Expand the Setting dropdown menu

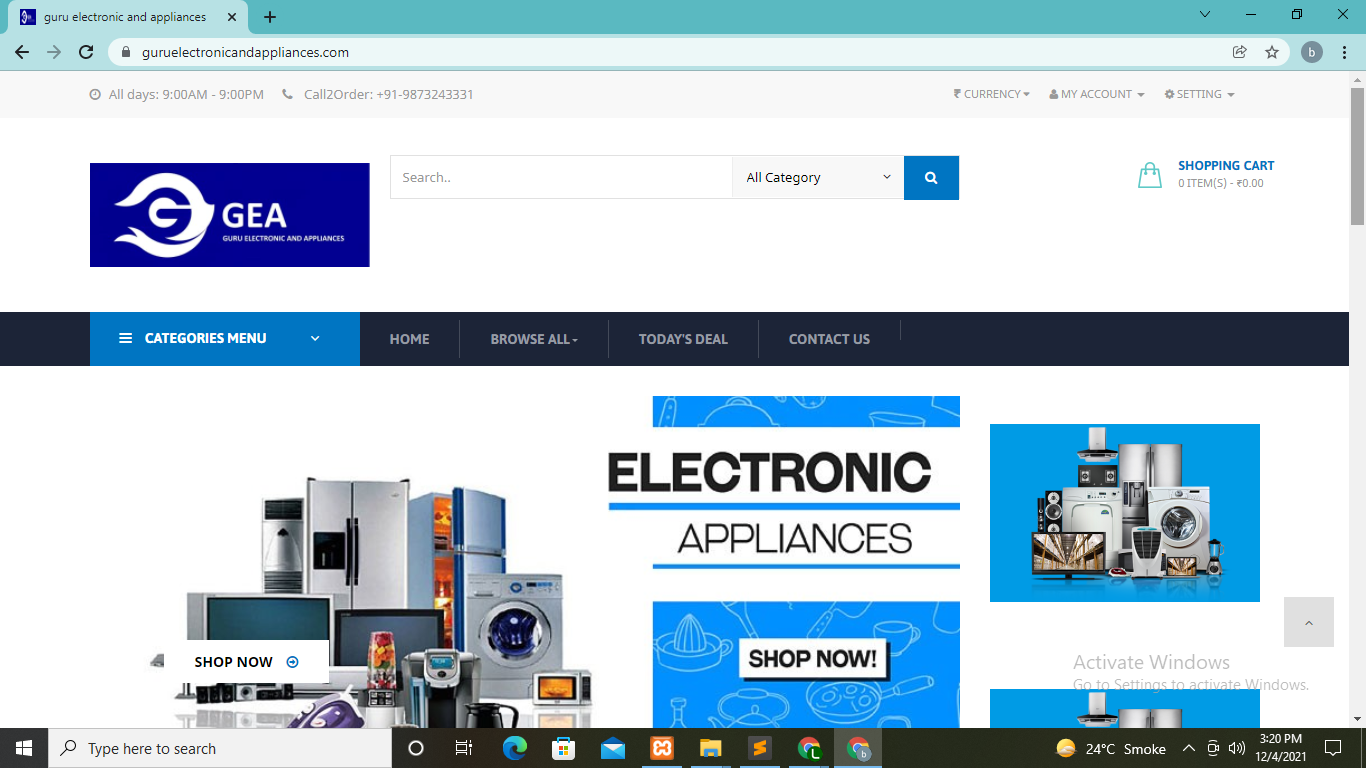point(1199,94)
